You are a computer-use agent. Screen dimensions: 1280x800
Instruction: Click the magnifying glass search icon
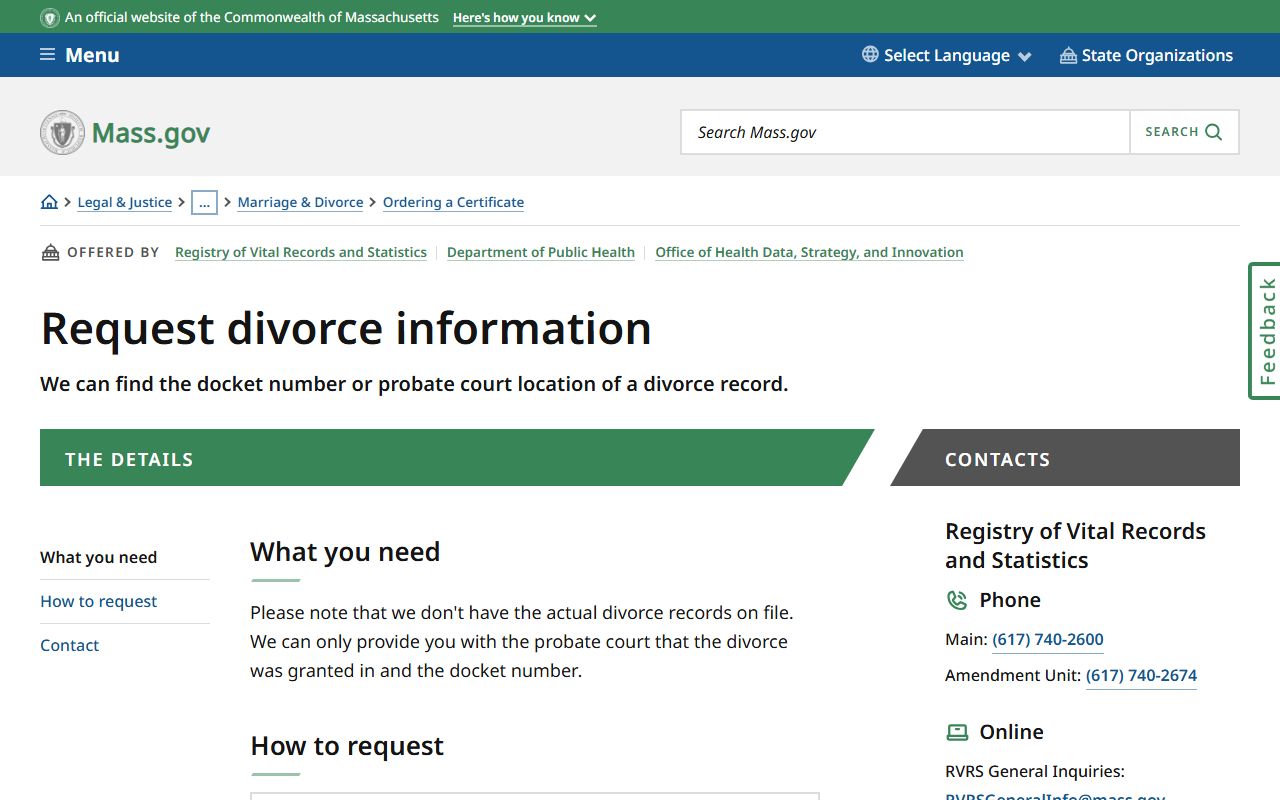tap(1214, 132)
